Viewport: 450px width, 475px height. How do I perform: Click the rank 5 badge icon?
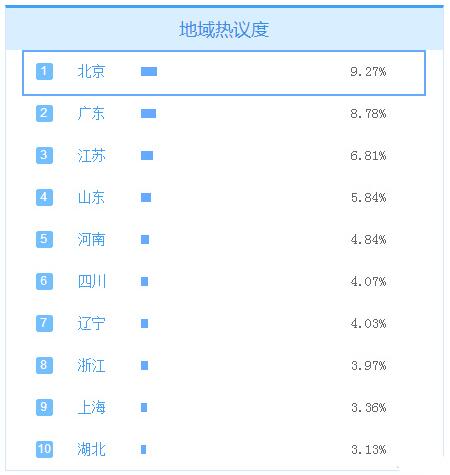44,239
